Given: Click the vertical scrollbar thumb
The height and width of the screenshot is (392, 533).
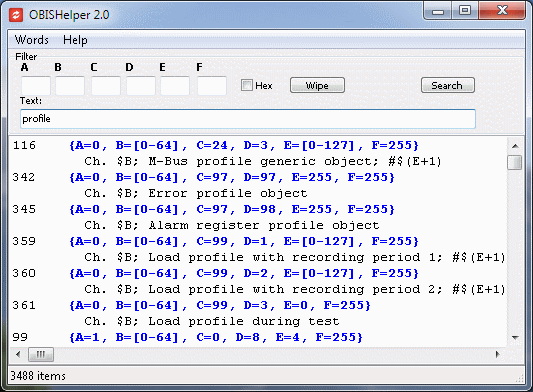Looking at the screenshot, I should tap(515, 162).
